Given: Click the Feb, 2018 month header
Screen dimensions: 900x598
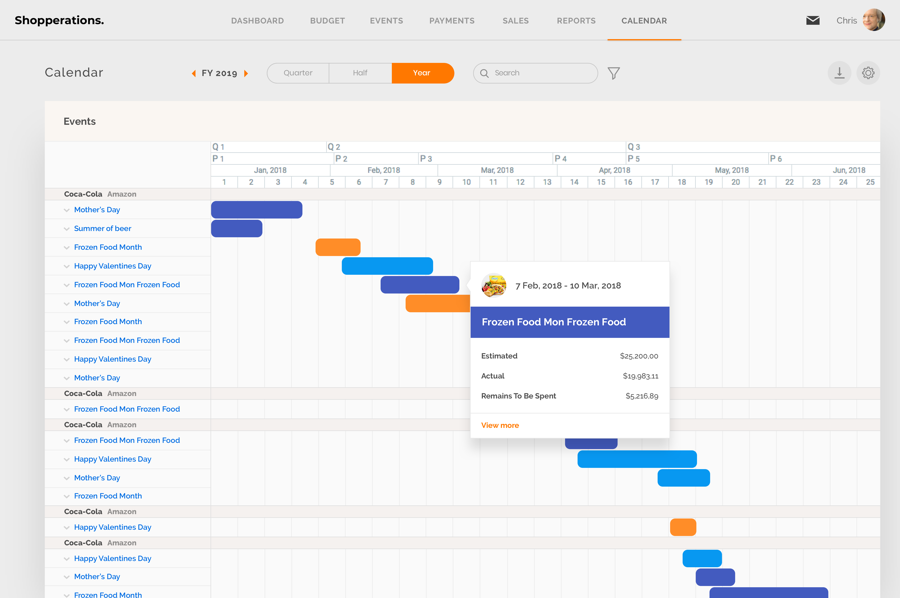Looking at the screenshot, I should click(383, 170).
